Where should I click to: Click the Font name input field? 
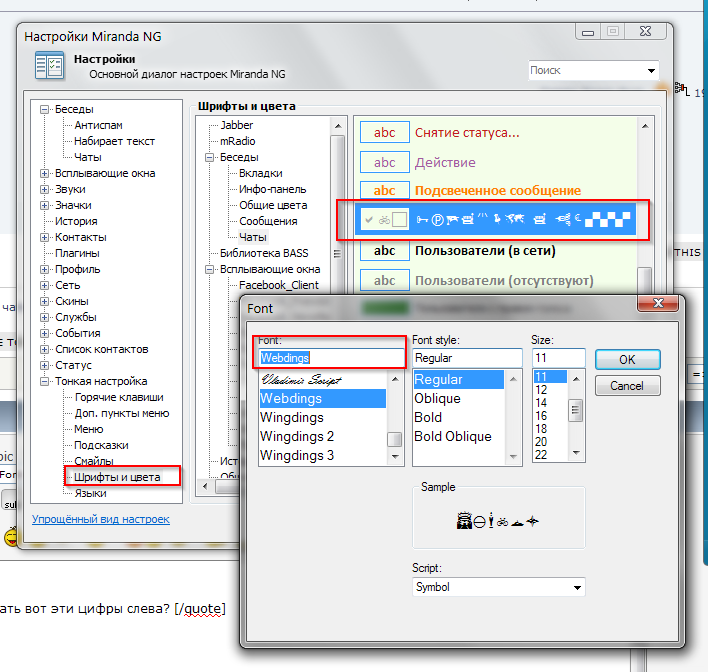coord(331,358)
